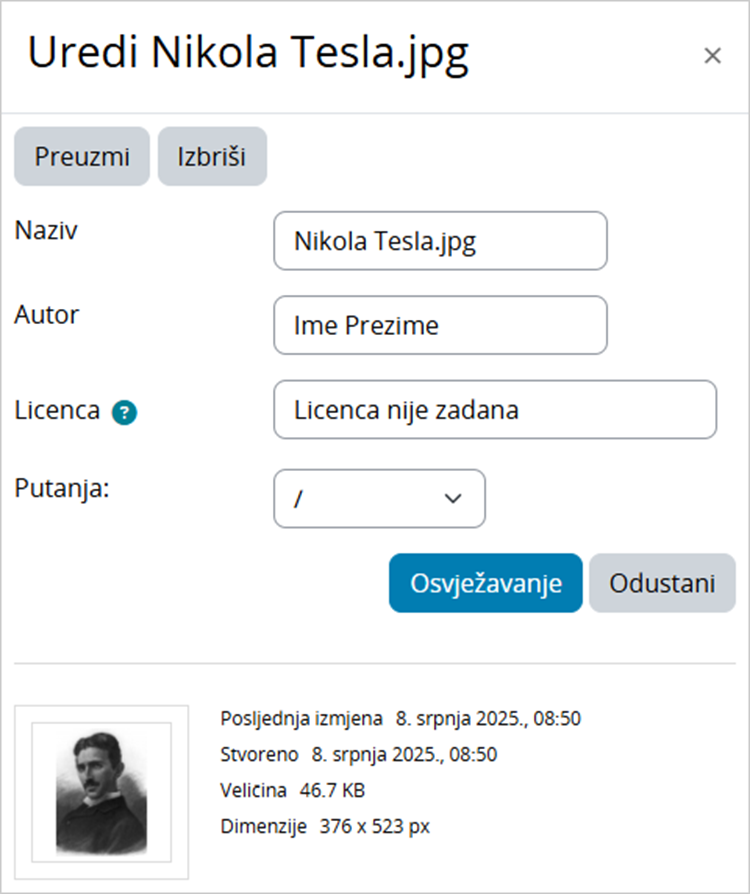The image size is (750, 894).
Task: Click the Preuzmi button to download
Action: tap(81, 156)
